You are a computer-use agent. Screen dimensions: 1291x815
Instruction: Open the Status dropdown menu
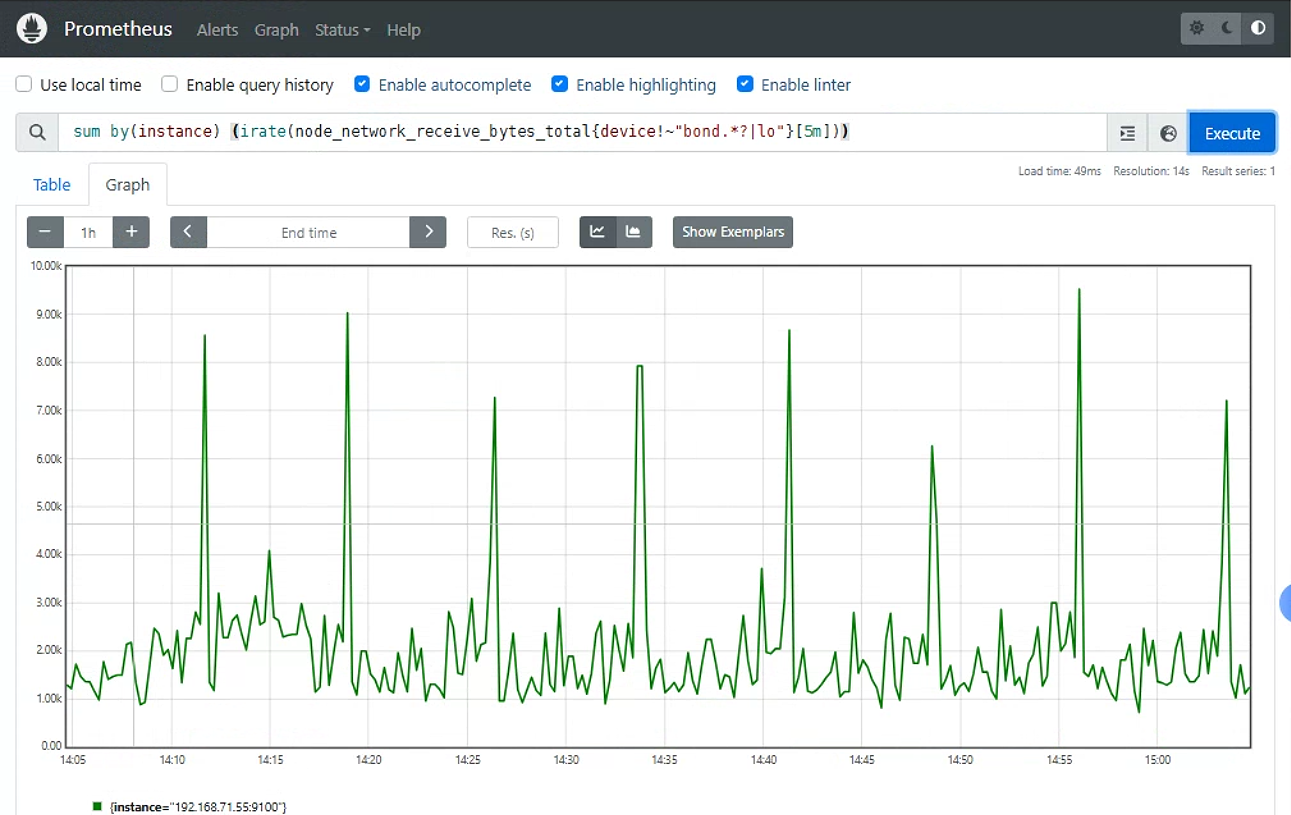[x=342, y=30]
